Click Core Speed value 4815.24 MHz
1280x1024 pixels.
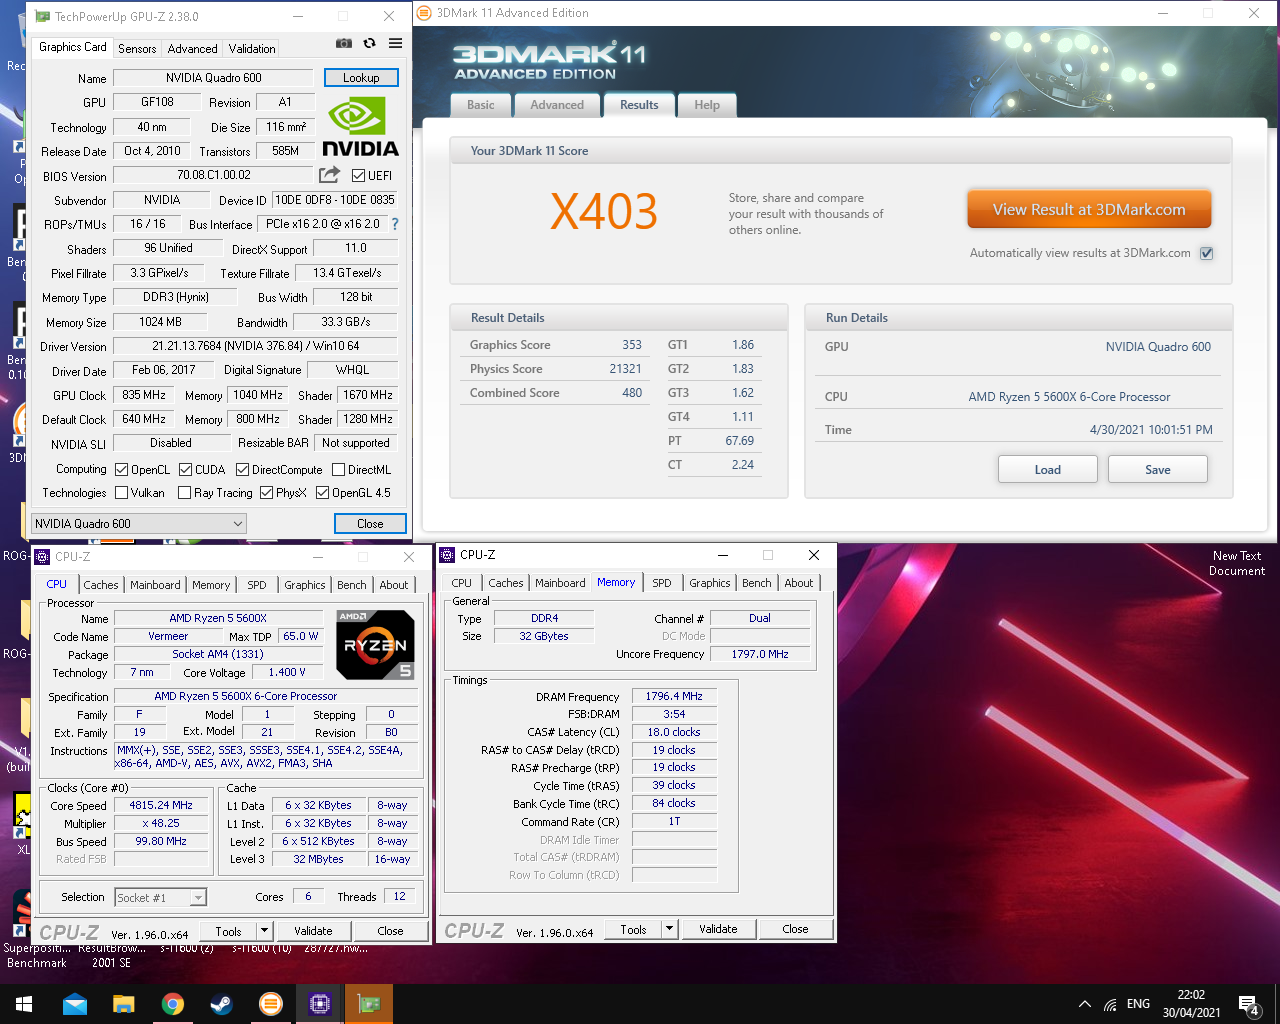pyautogui.click(x=161, y=805)
